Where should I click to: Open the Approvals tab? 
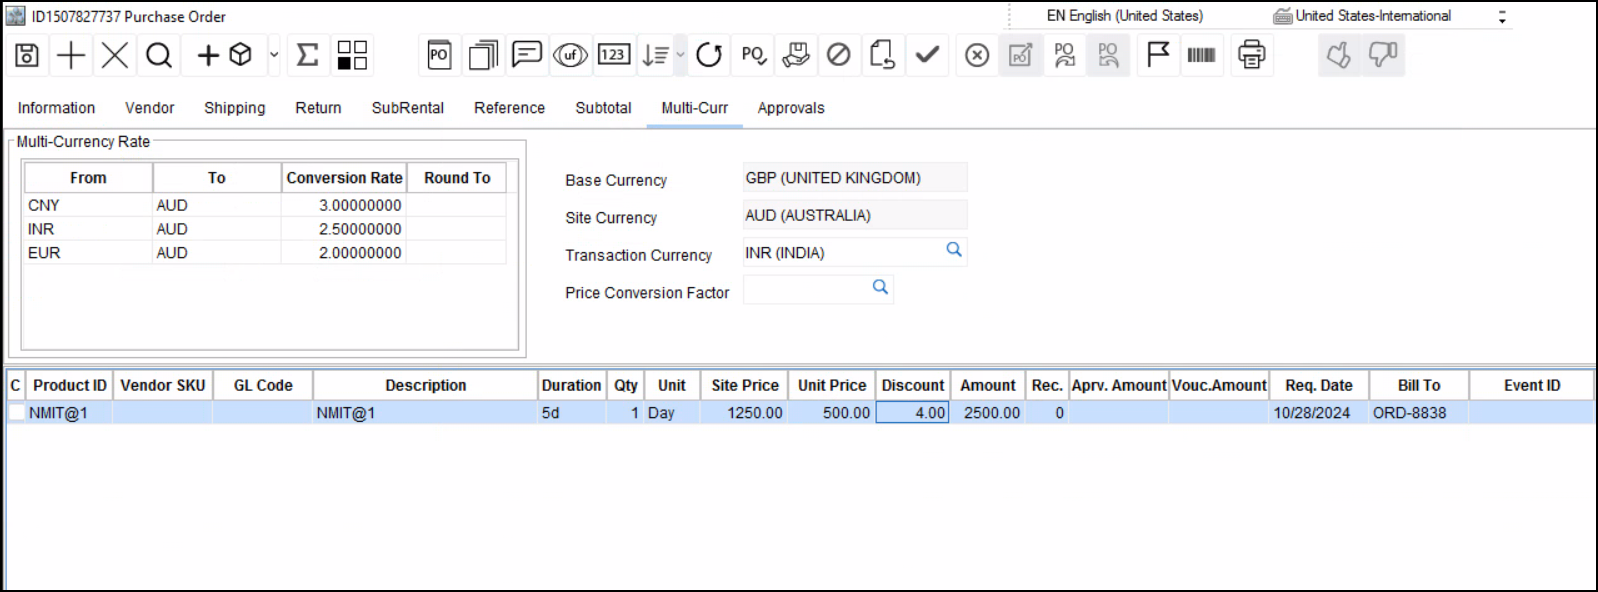(791, 108)
